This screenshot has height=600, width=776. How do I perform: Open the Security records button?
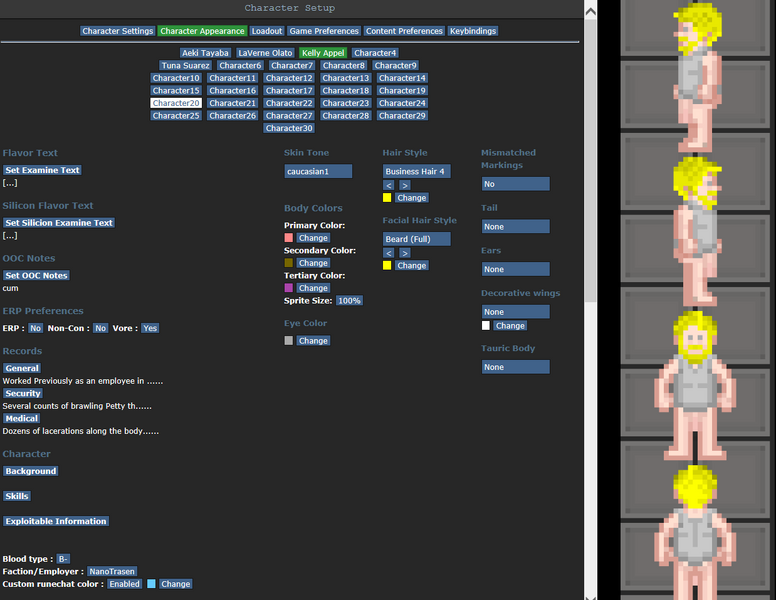pos(23,394)
